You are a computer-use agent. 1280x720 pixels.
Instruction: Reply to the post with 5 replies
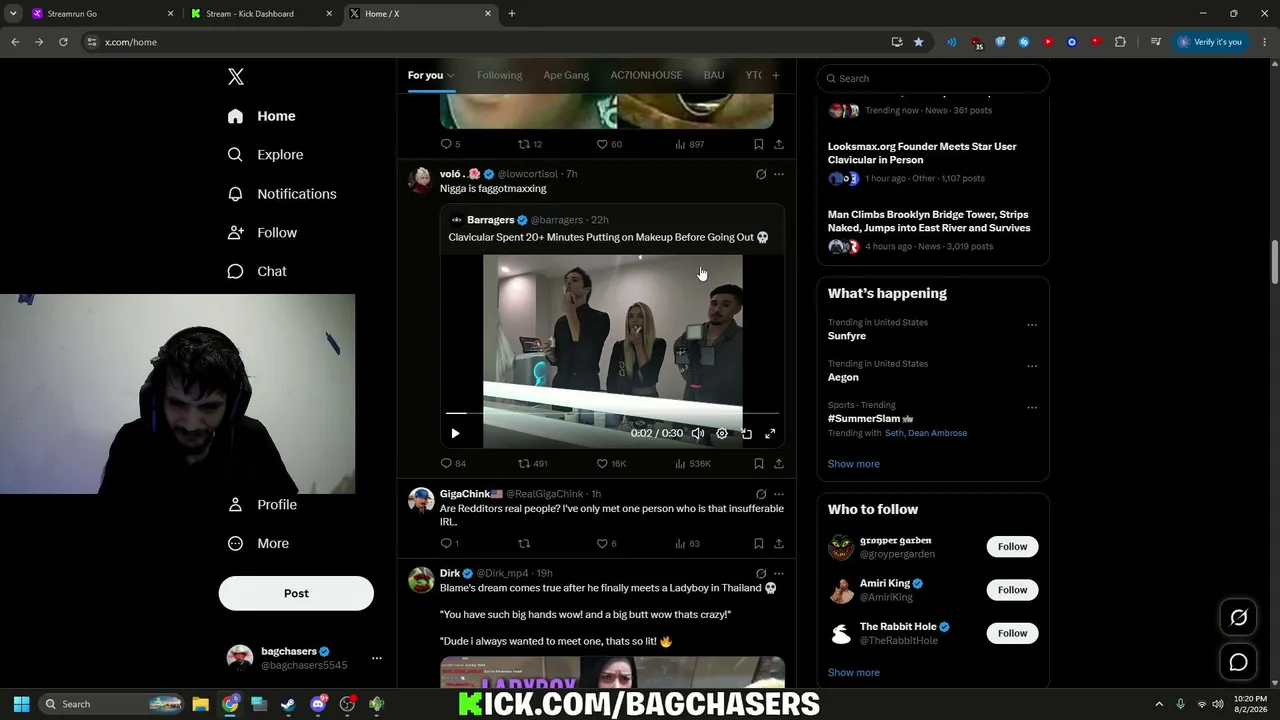[x=450, y=144]
